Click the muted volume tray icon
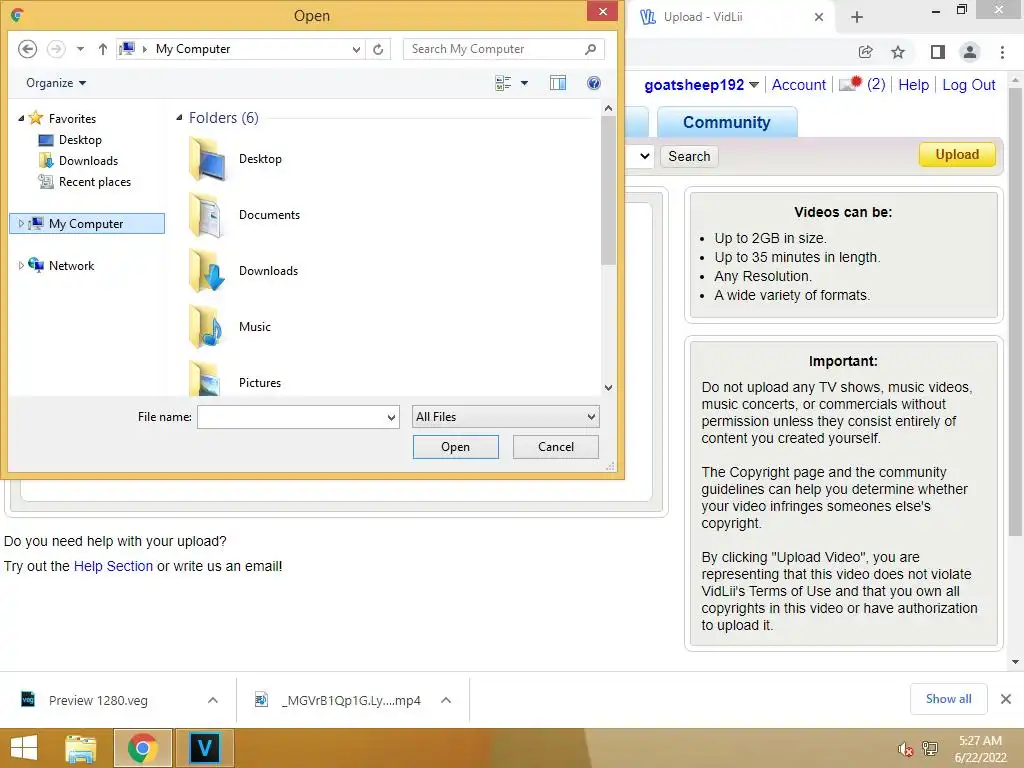Image resolution: width=1024 pixels, height=768 pixels. [905, 749]
